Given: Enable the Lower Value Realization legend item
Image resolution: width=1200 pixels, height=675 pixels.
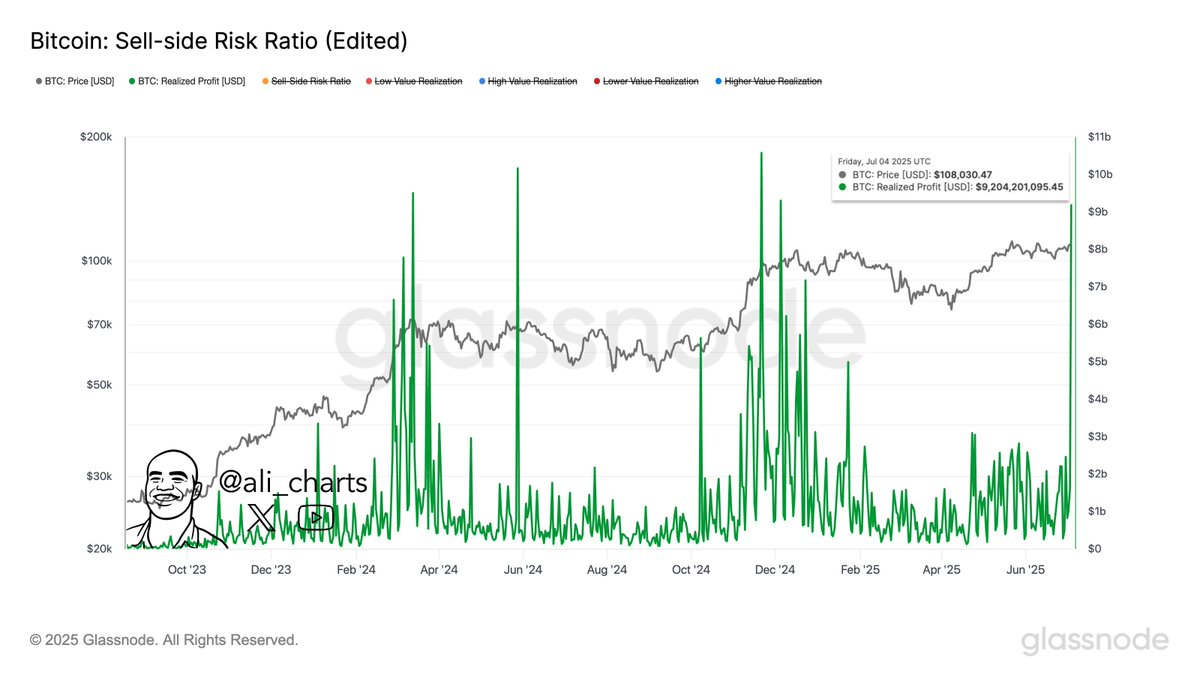Looking at the screenshot, I should point(650,81).
